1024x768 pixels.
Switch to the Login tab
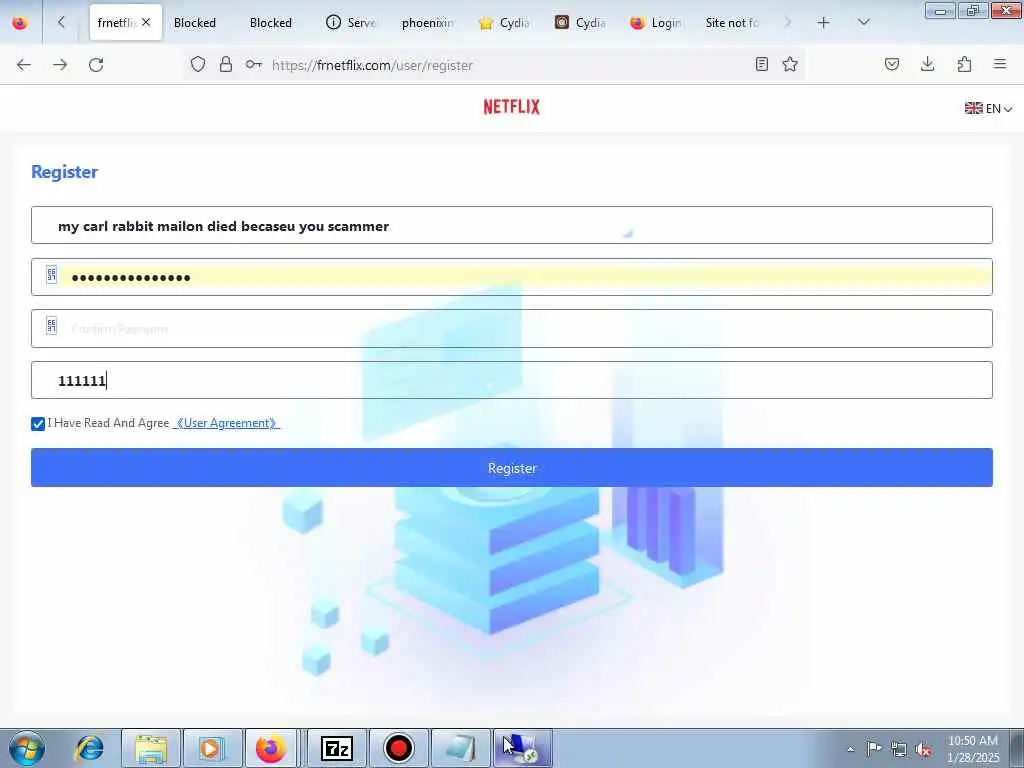(x=656, y=23)
